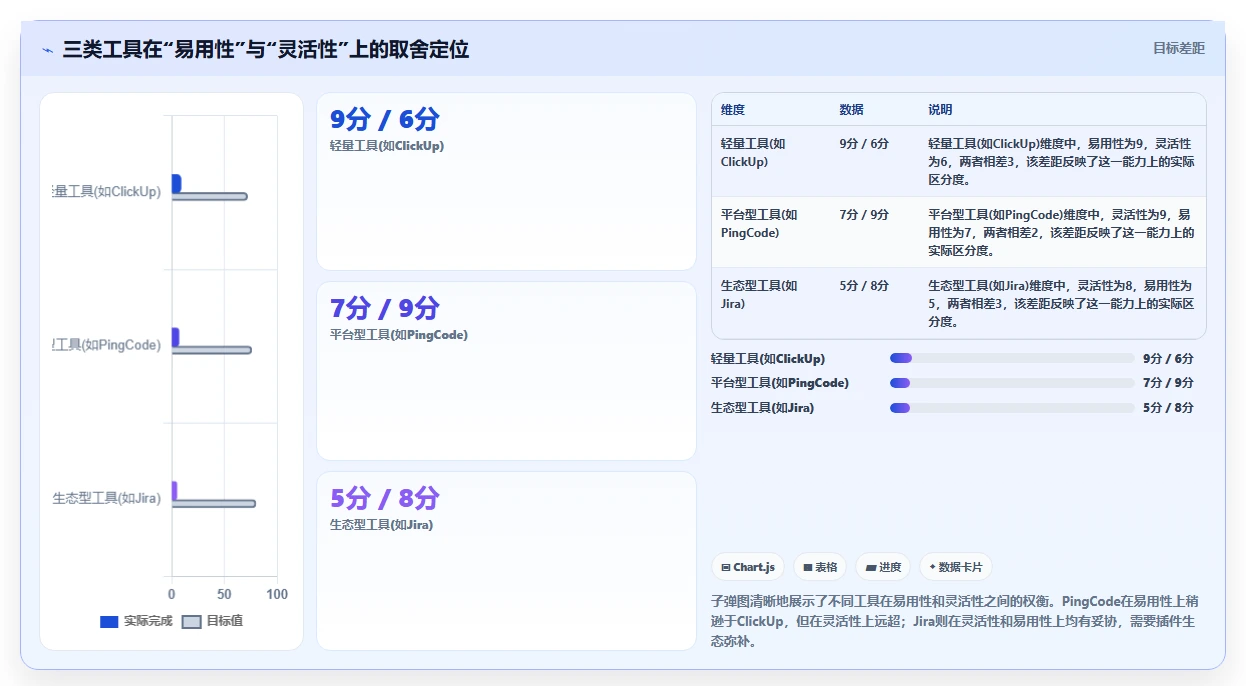The height and width of the screenshot is (686, 1246).
Task: Click the 100 value on the chart axis
Action: coord(277,594)
